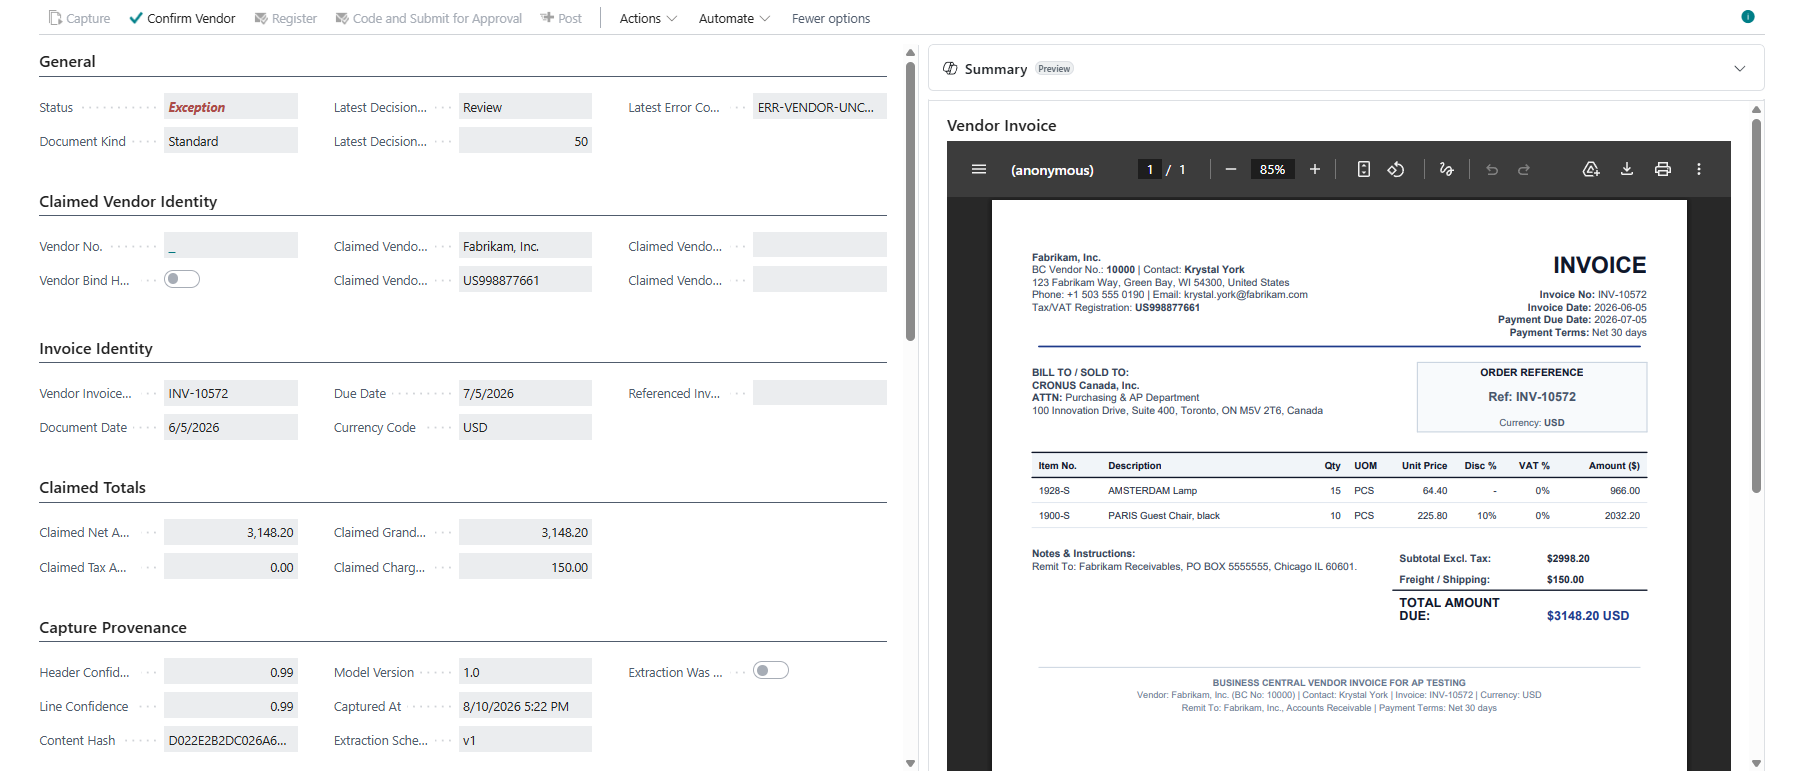The height and width of the screenshot is (771, 1802).
Task: Collapse the General section heading
Action: pyautogui.click(x=67, y=61)
